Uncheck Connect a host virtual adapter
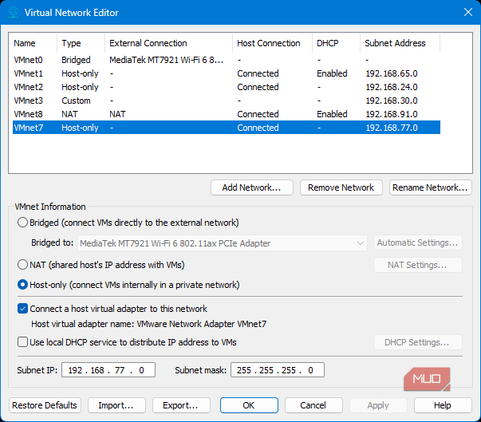The width and height of the screenshot is (481, 422). [x=23, y=309]
